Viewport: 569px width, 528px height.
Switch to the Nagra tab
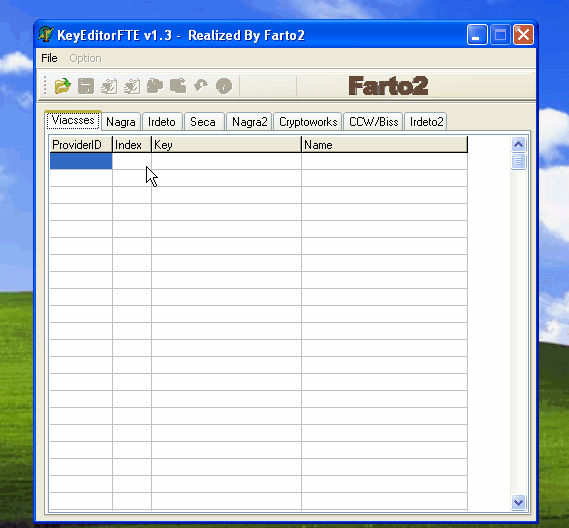coord(121,122)
